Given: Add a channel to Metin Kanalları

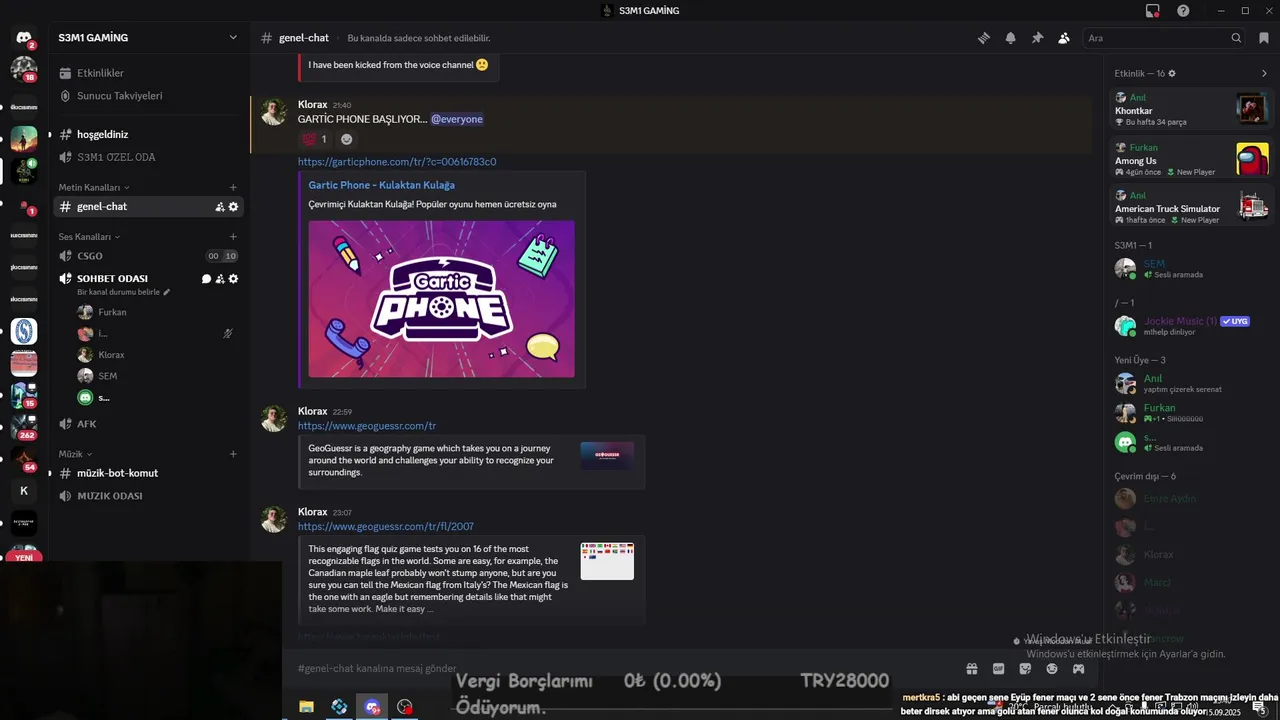Looking at the screenshot, I should tap(233, 187).
